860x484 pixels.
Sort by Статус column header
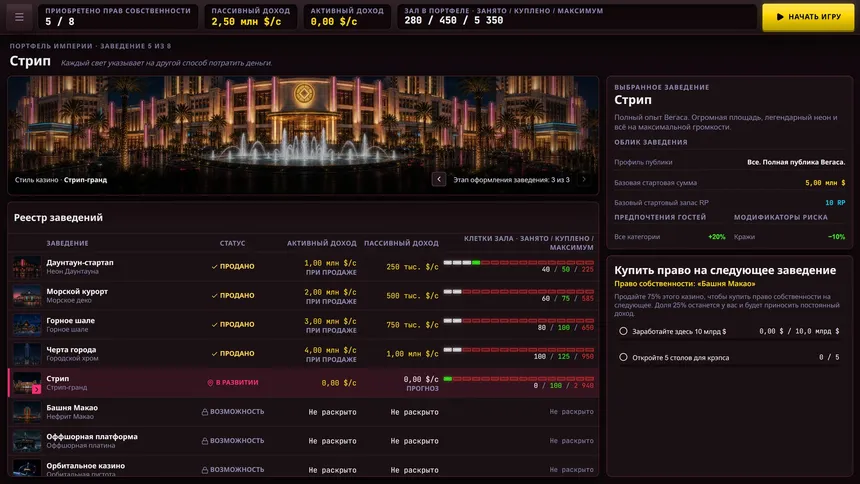(233, 243)
